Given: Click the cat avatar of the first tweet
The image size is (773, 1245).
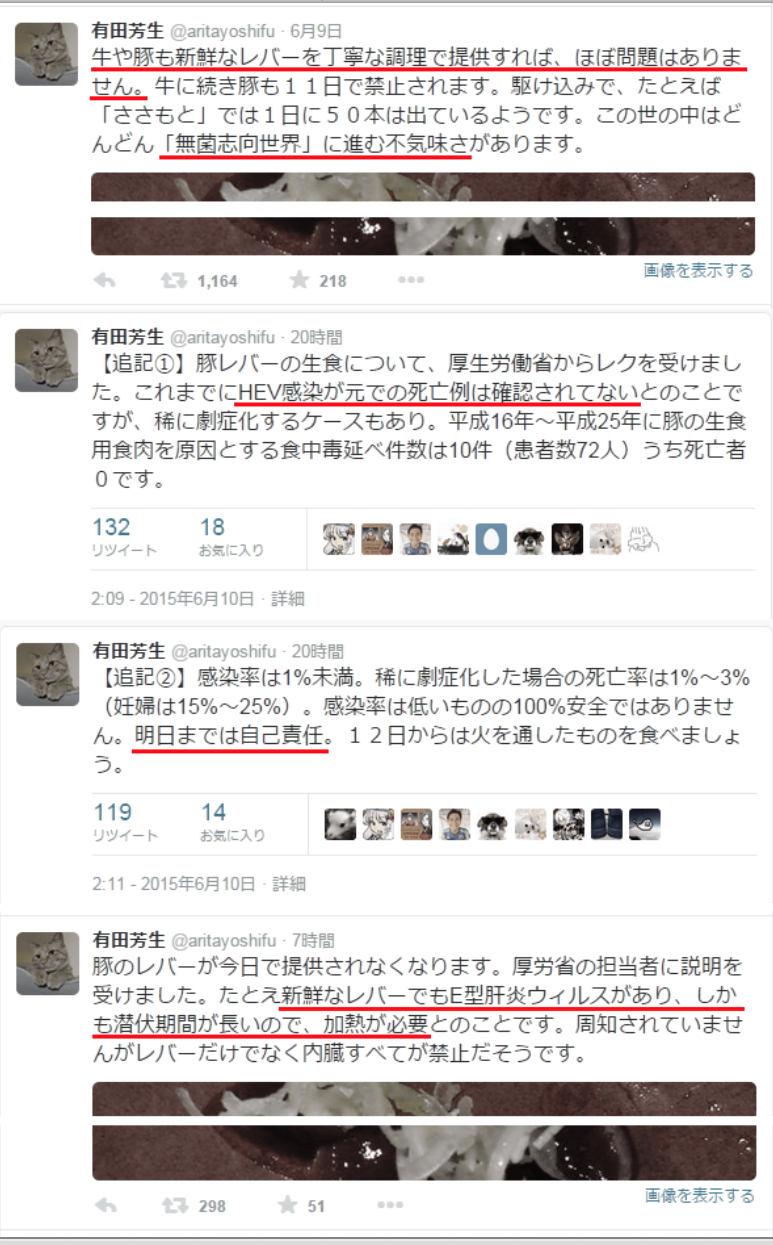Looking at the screenshot, I should pyautogui.click(x=47, y=54).
